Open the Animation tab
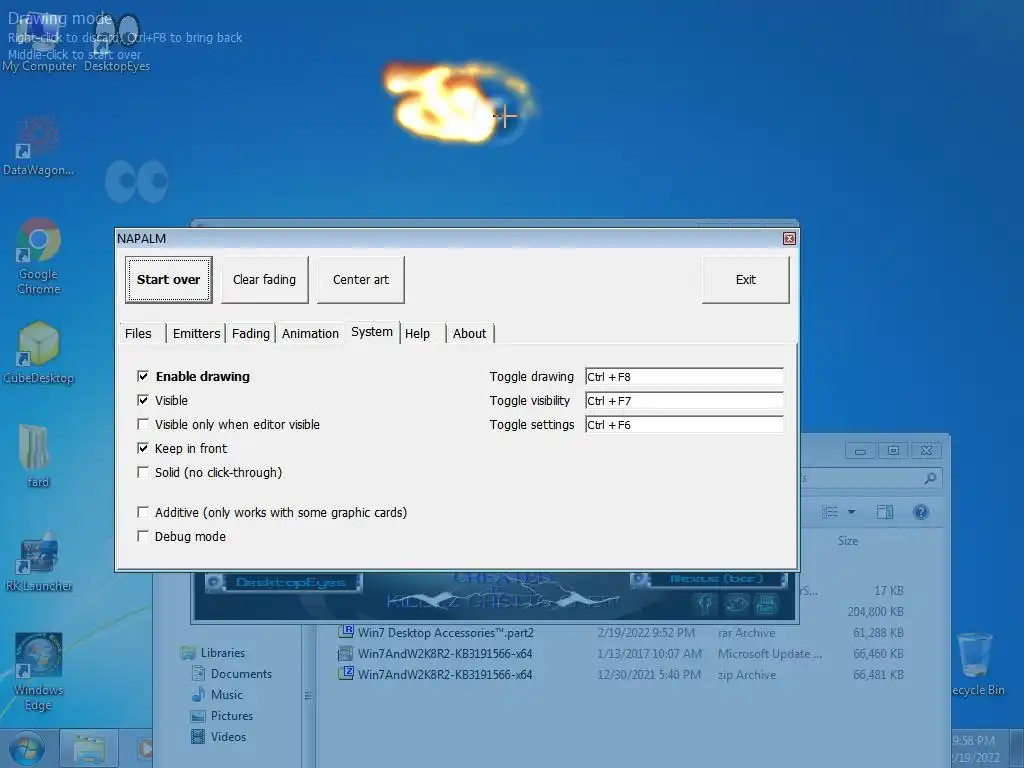Viewport: 1024px width, 768px height. pos(310,334)
